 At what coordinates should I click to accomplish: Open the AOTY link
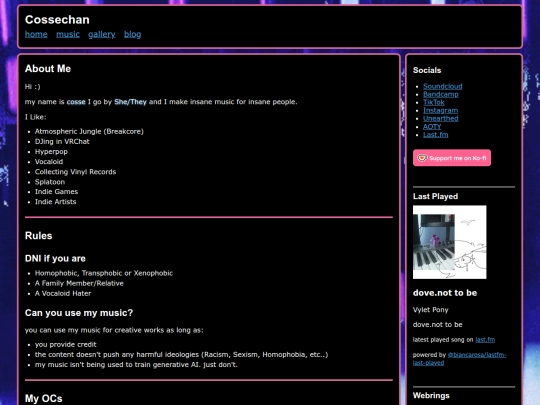pyautogui.click(x=432, y=126)
